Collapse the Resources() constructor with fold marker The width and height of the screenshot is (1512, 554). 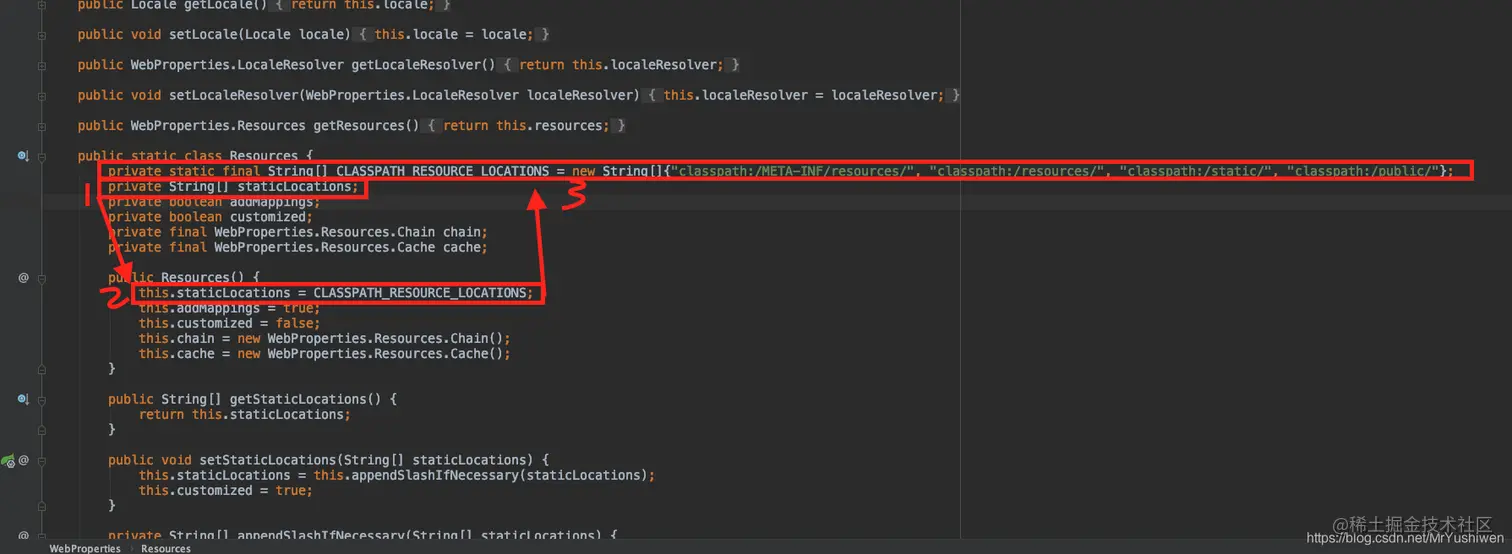tap(42, 278)
